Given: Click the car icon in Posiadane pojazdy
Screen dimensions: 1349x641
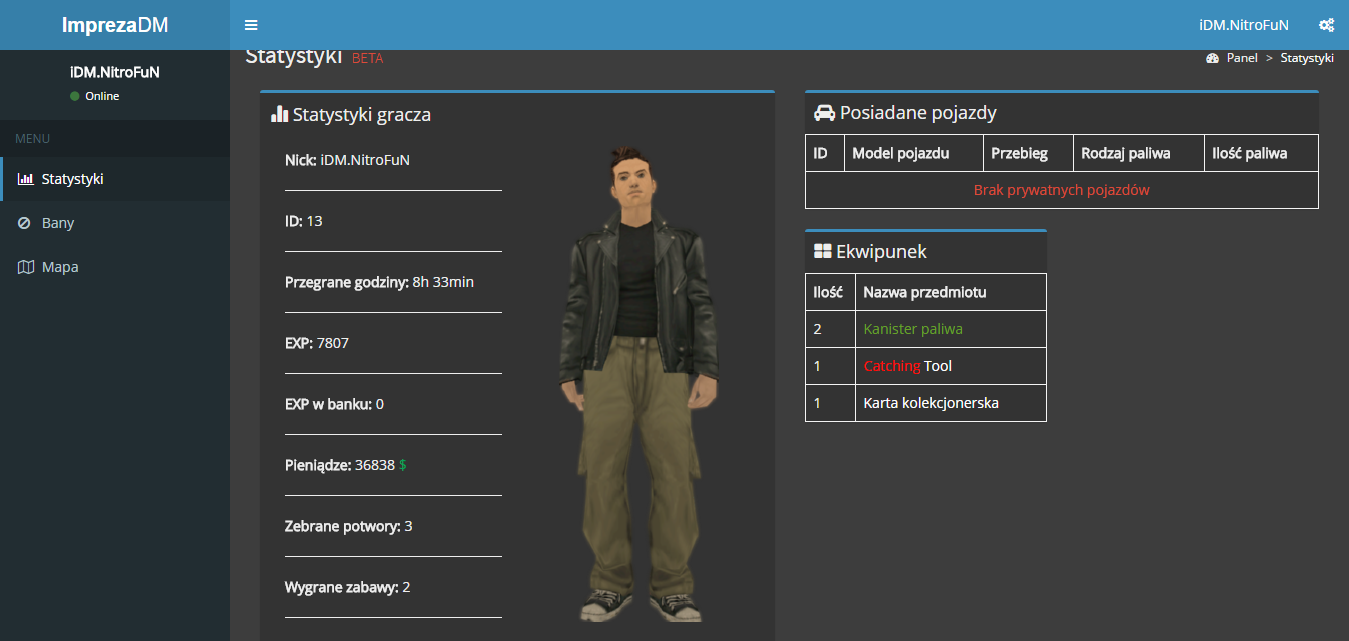Looking at the screenshot, I should coord(824,113).
